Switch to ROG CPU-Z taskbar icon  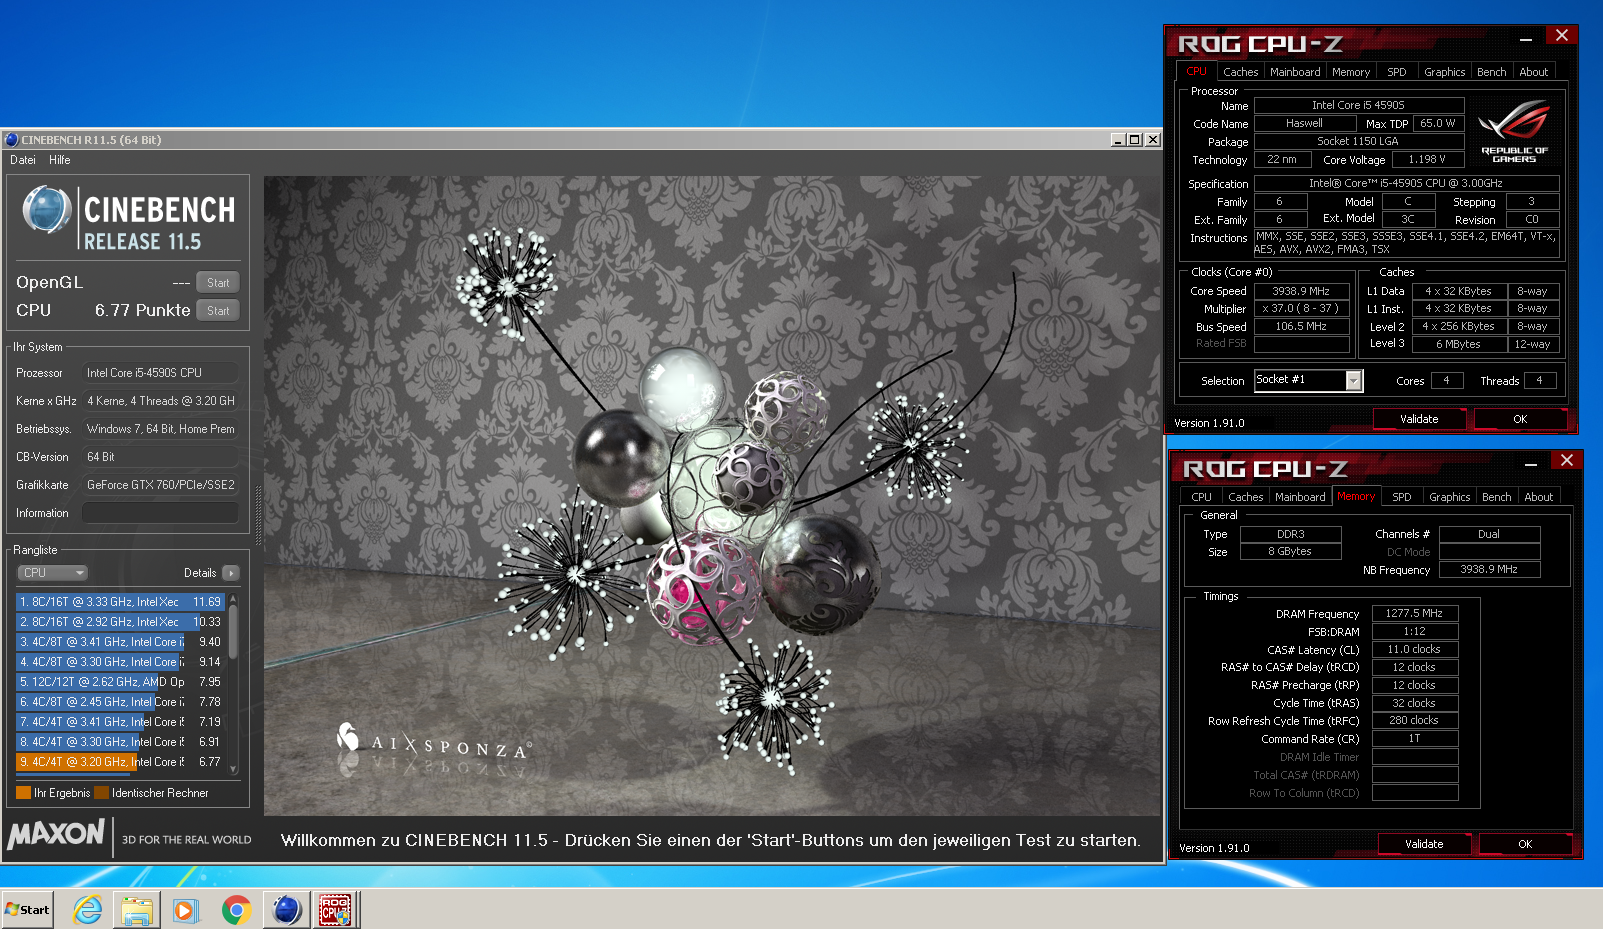(335, 910)
